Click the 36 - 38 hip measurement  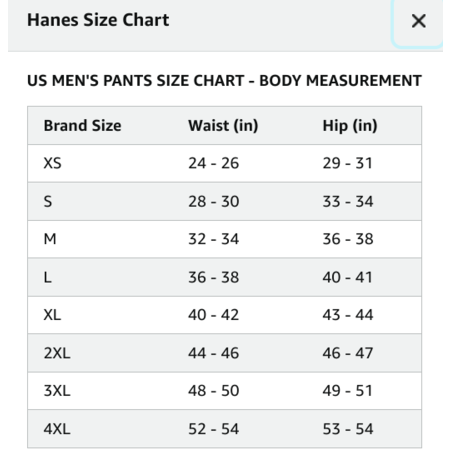pos(348,239)
